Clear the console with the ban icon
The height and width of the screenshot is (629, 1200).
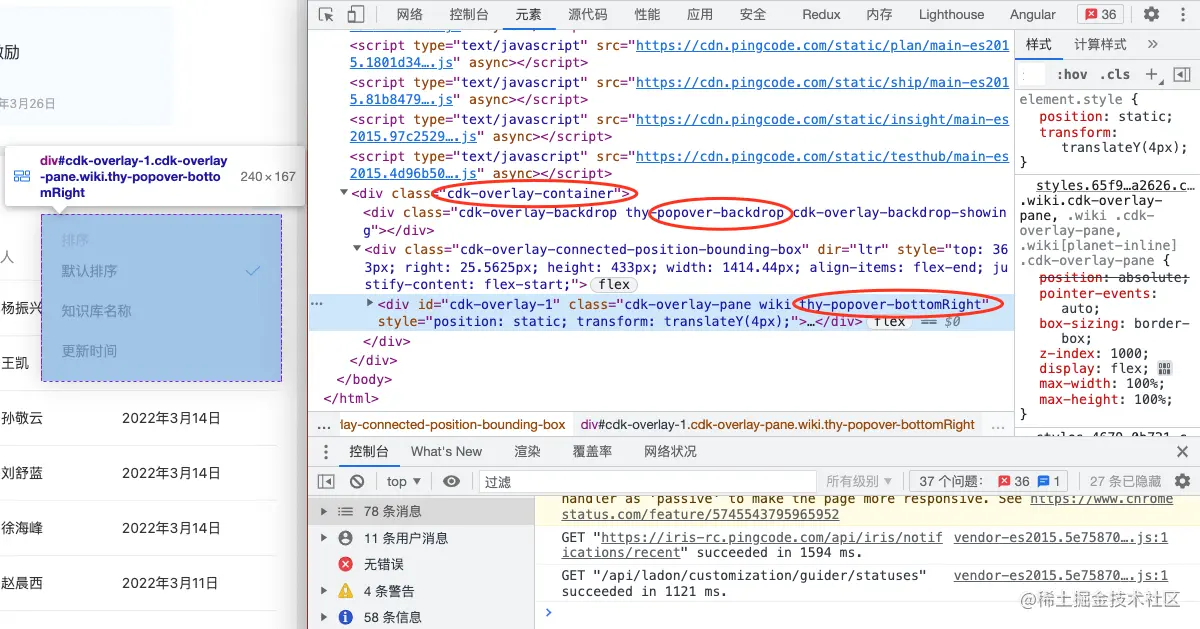[357, 481]
